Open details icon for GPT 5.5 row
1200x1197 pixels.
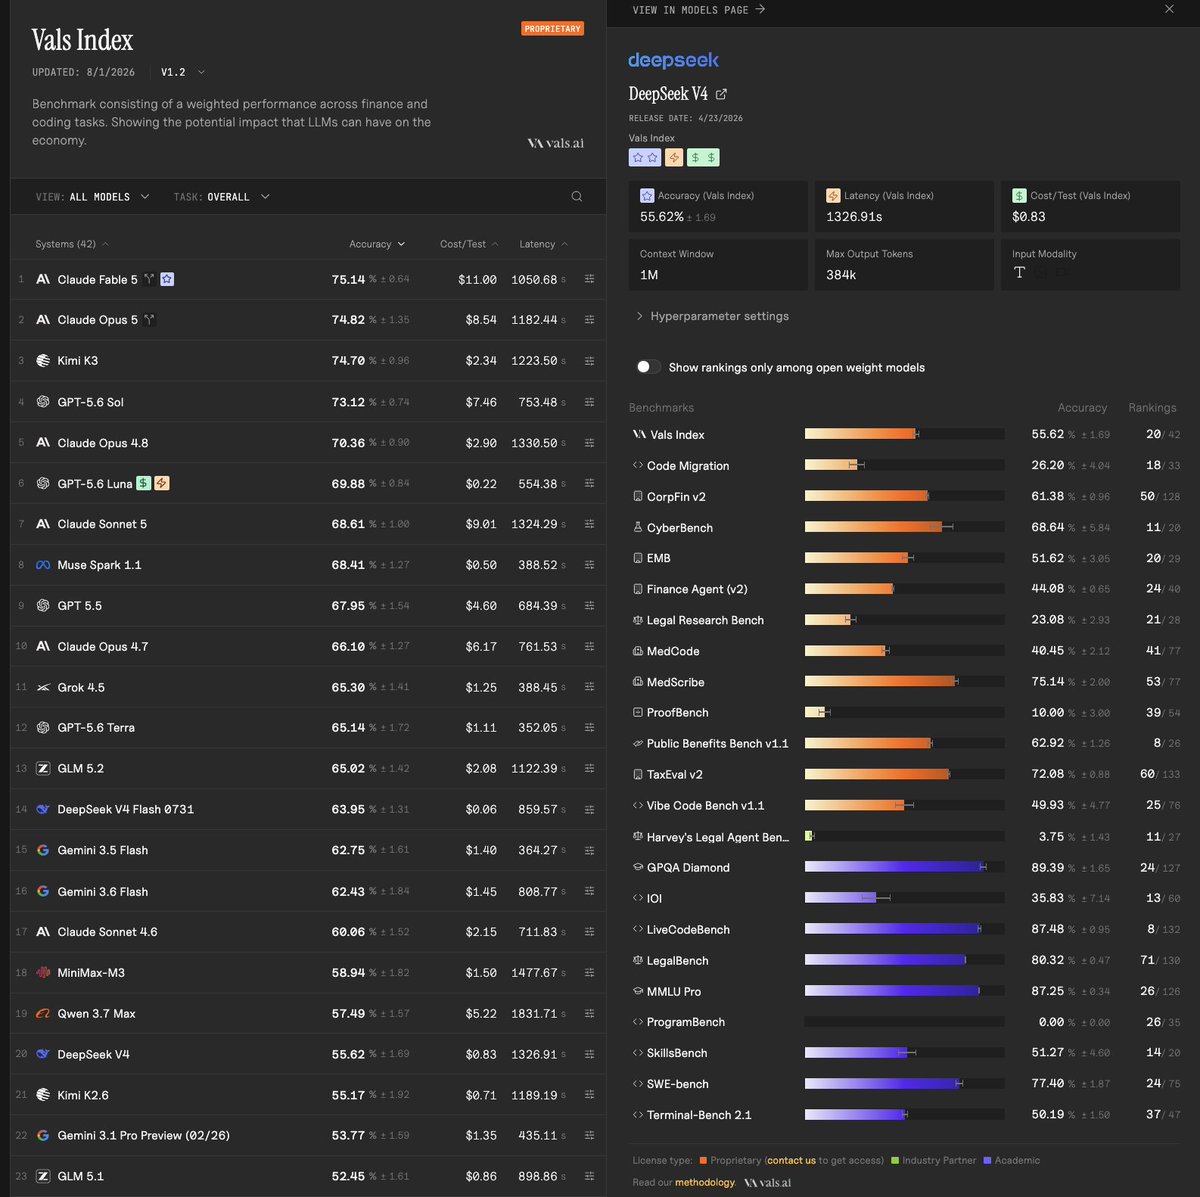click(589, 606)
